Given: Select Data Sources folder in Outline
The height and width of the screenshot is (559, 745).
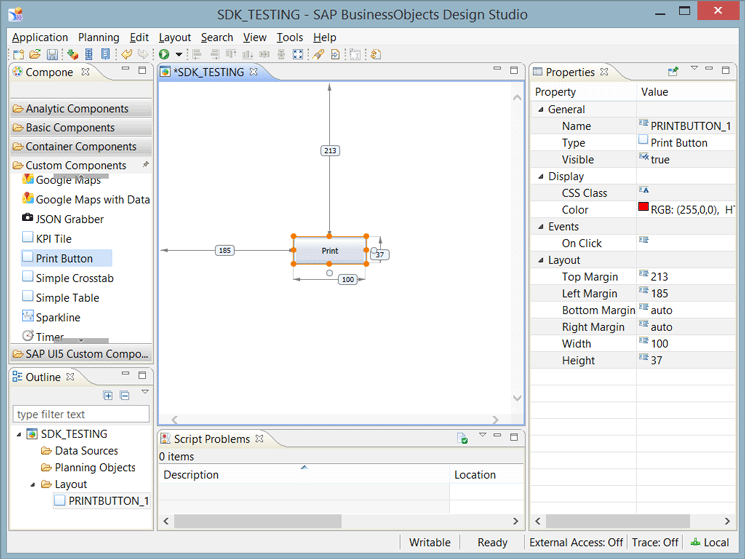Looking at the screenshot, I should (80, 451).
